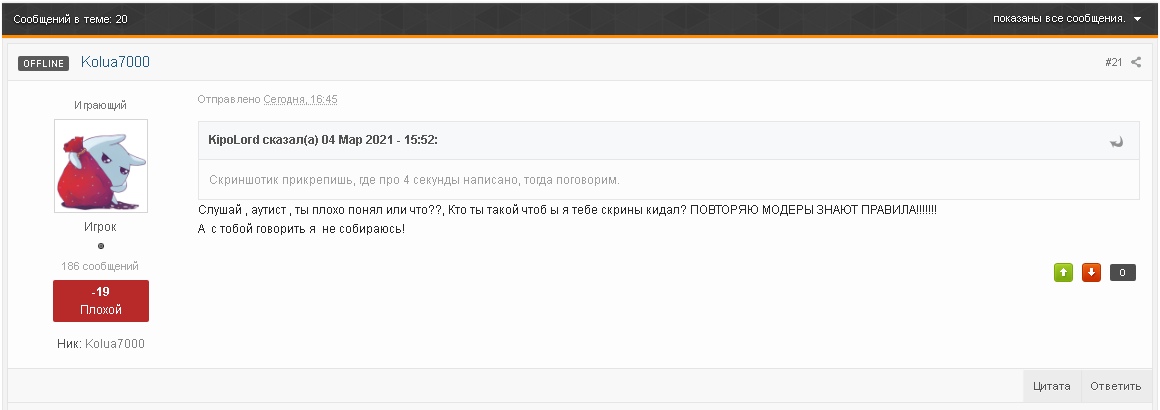1160x410 pixels.
Task: Click the KipoLord сказал(а) quote header
Action: pyautogui.click(x=323, y=140)
